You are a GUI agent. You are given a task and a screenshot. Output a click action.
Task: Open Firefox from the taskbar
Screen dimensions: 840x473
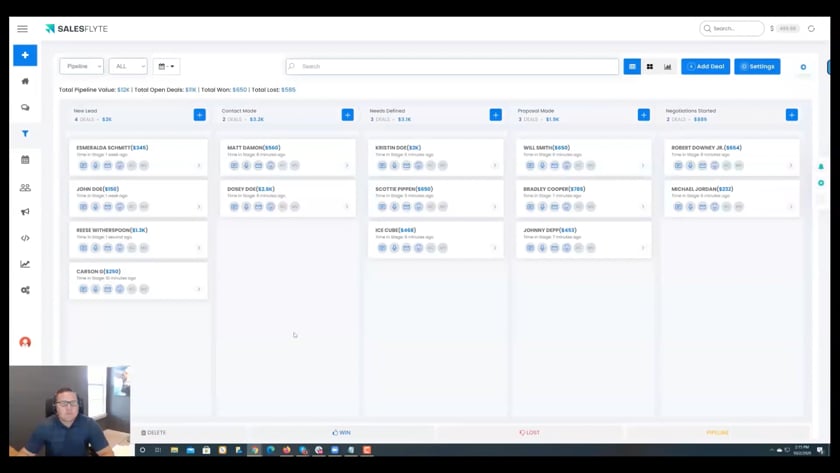coord(287,450)
